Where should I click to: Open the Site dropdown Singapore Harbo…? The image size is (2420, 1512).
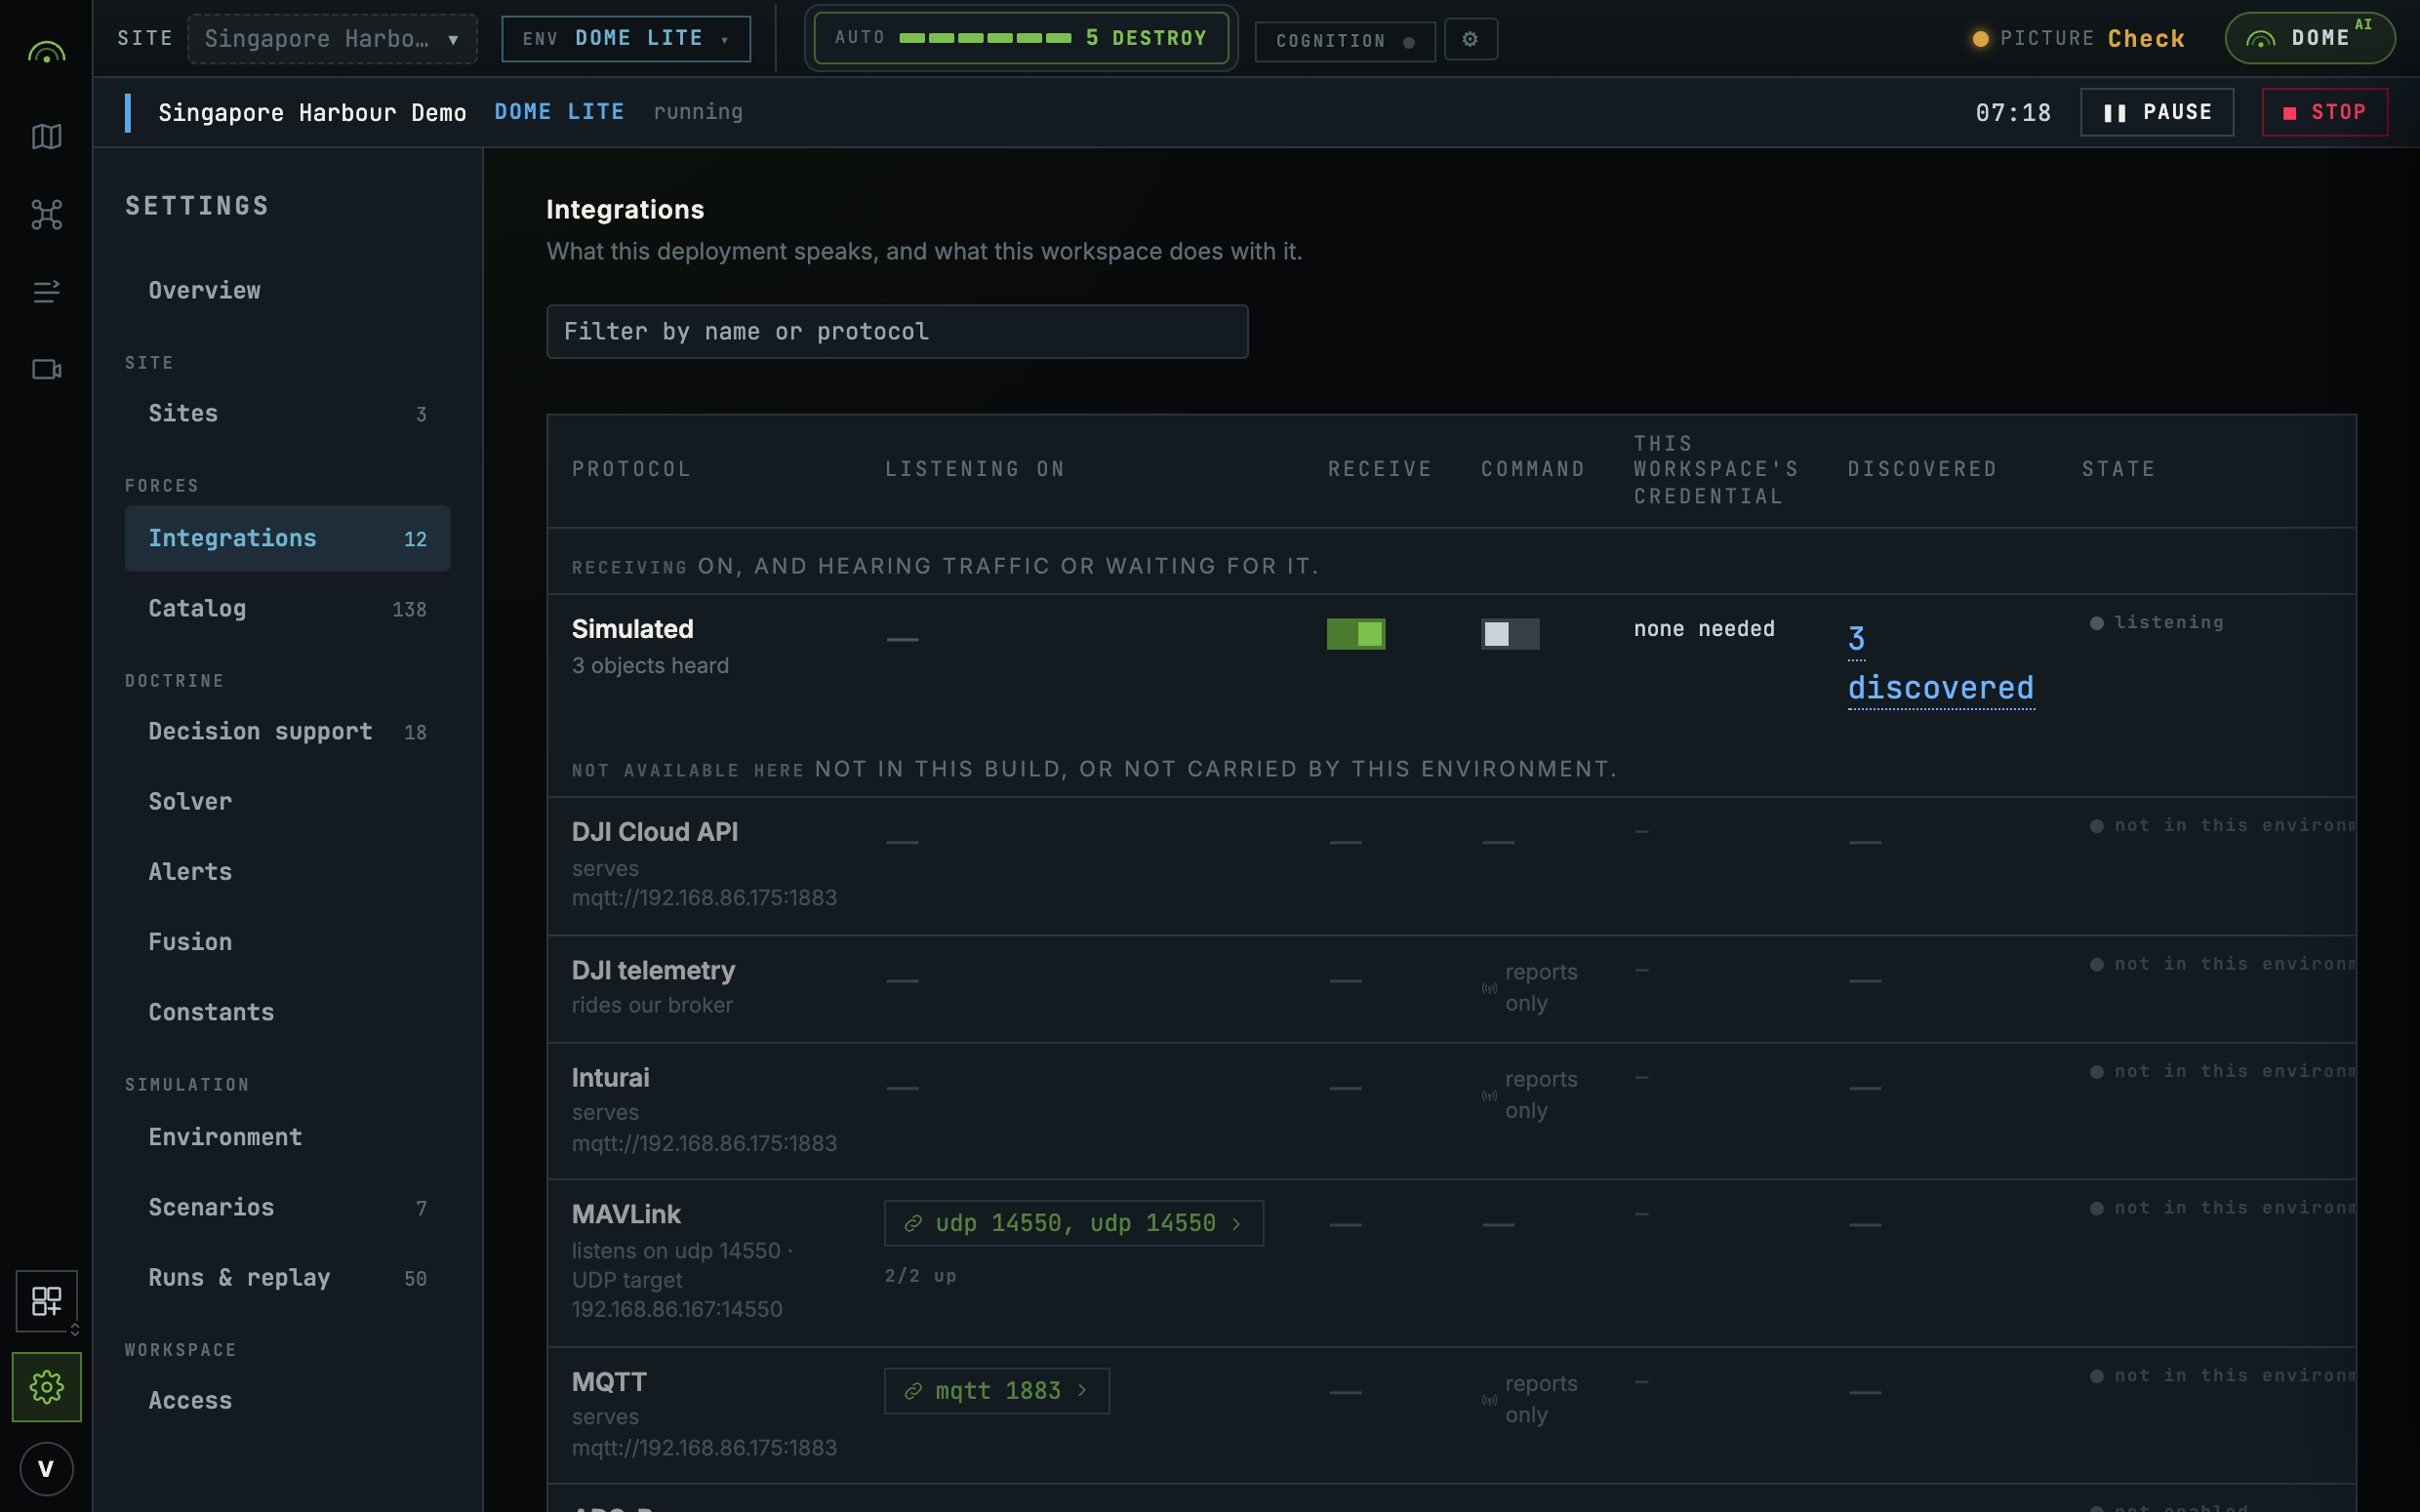(x=332, y=39)
